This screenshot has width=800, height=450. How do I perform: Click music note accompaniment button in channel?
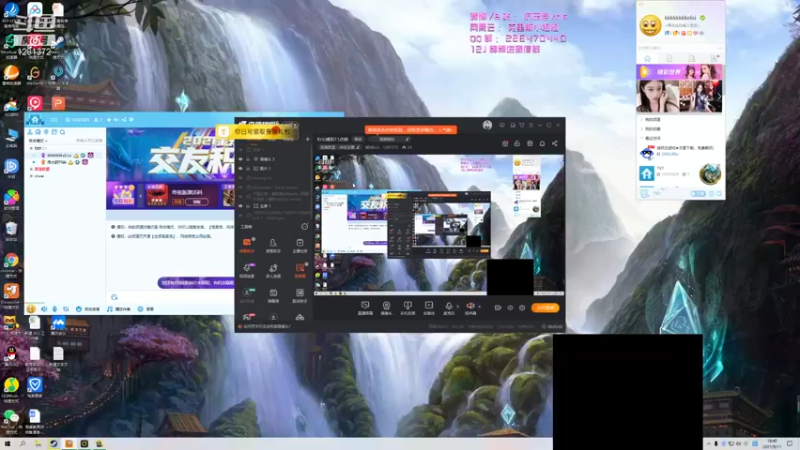[118, 309]
